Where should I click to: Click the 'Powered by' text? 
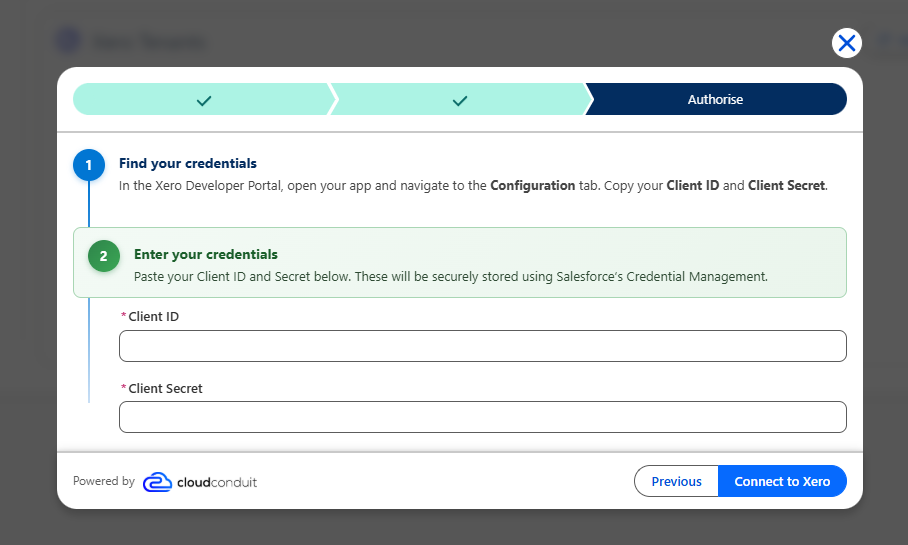(x=104, y=481)
